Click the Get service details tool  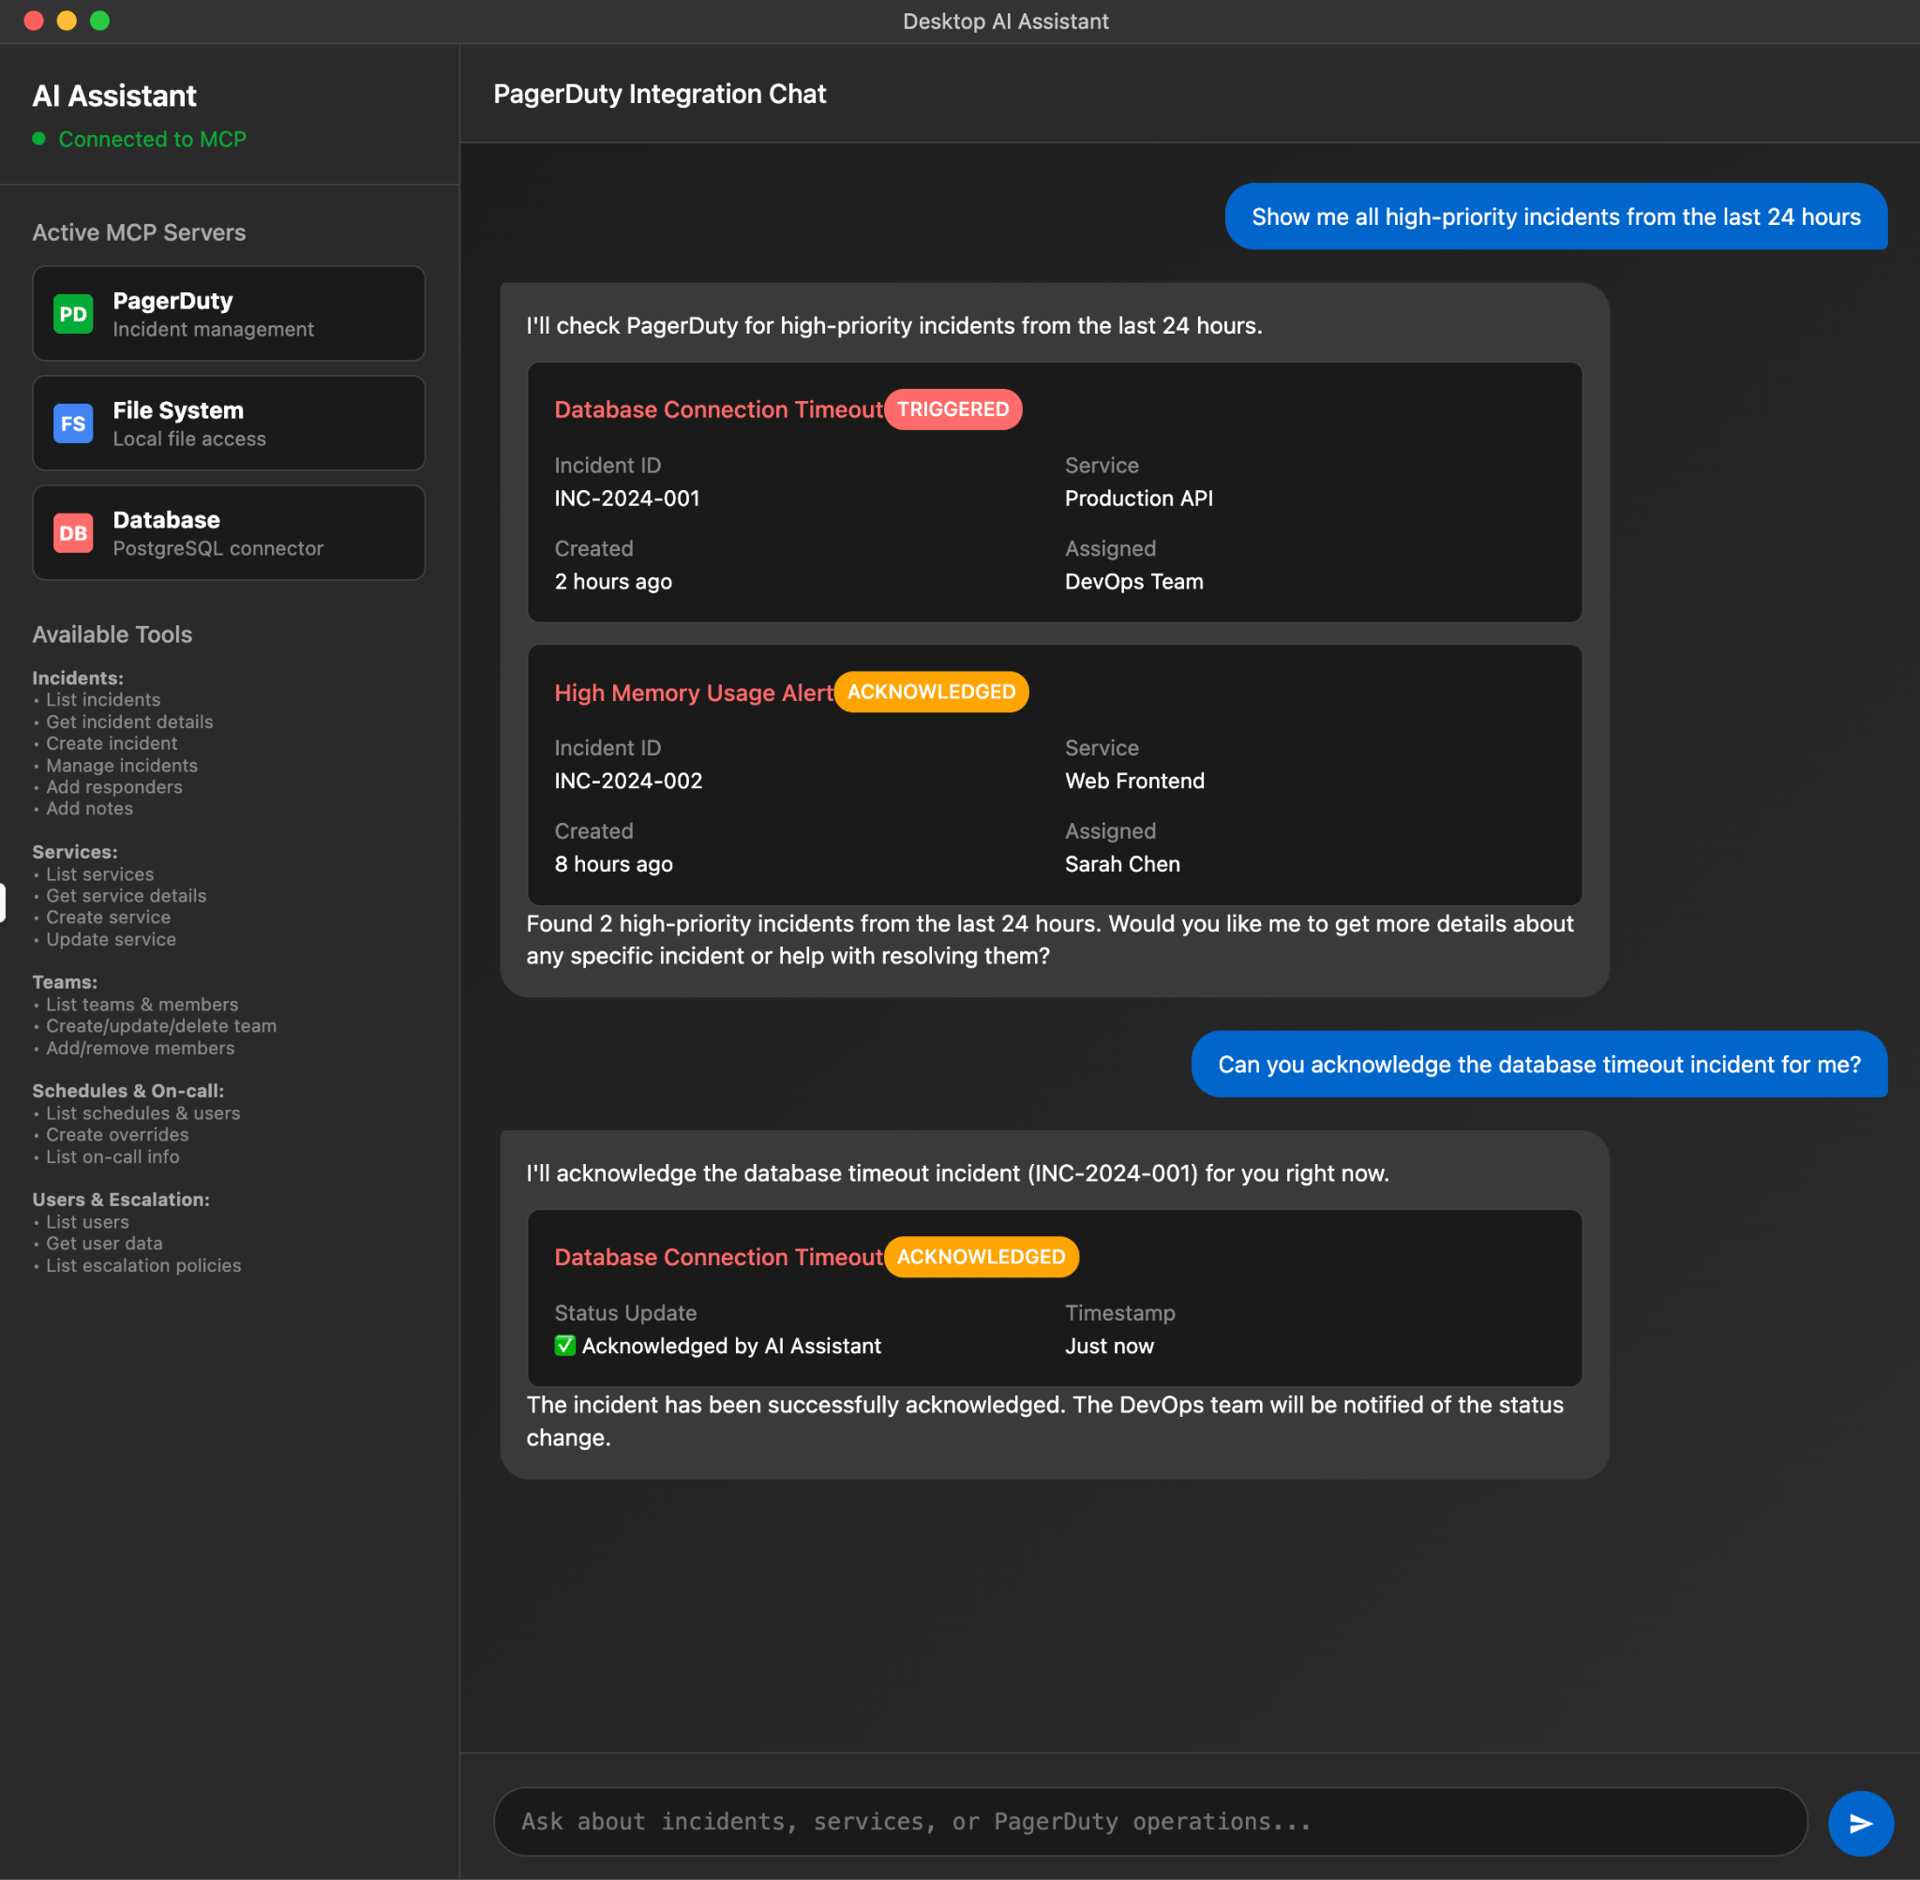(126, 896)
